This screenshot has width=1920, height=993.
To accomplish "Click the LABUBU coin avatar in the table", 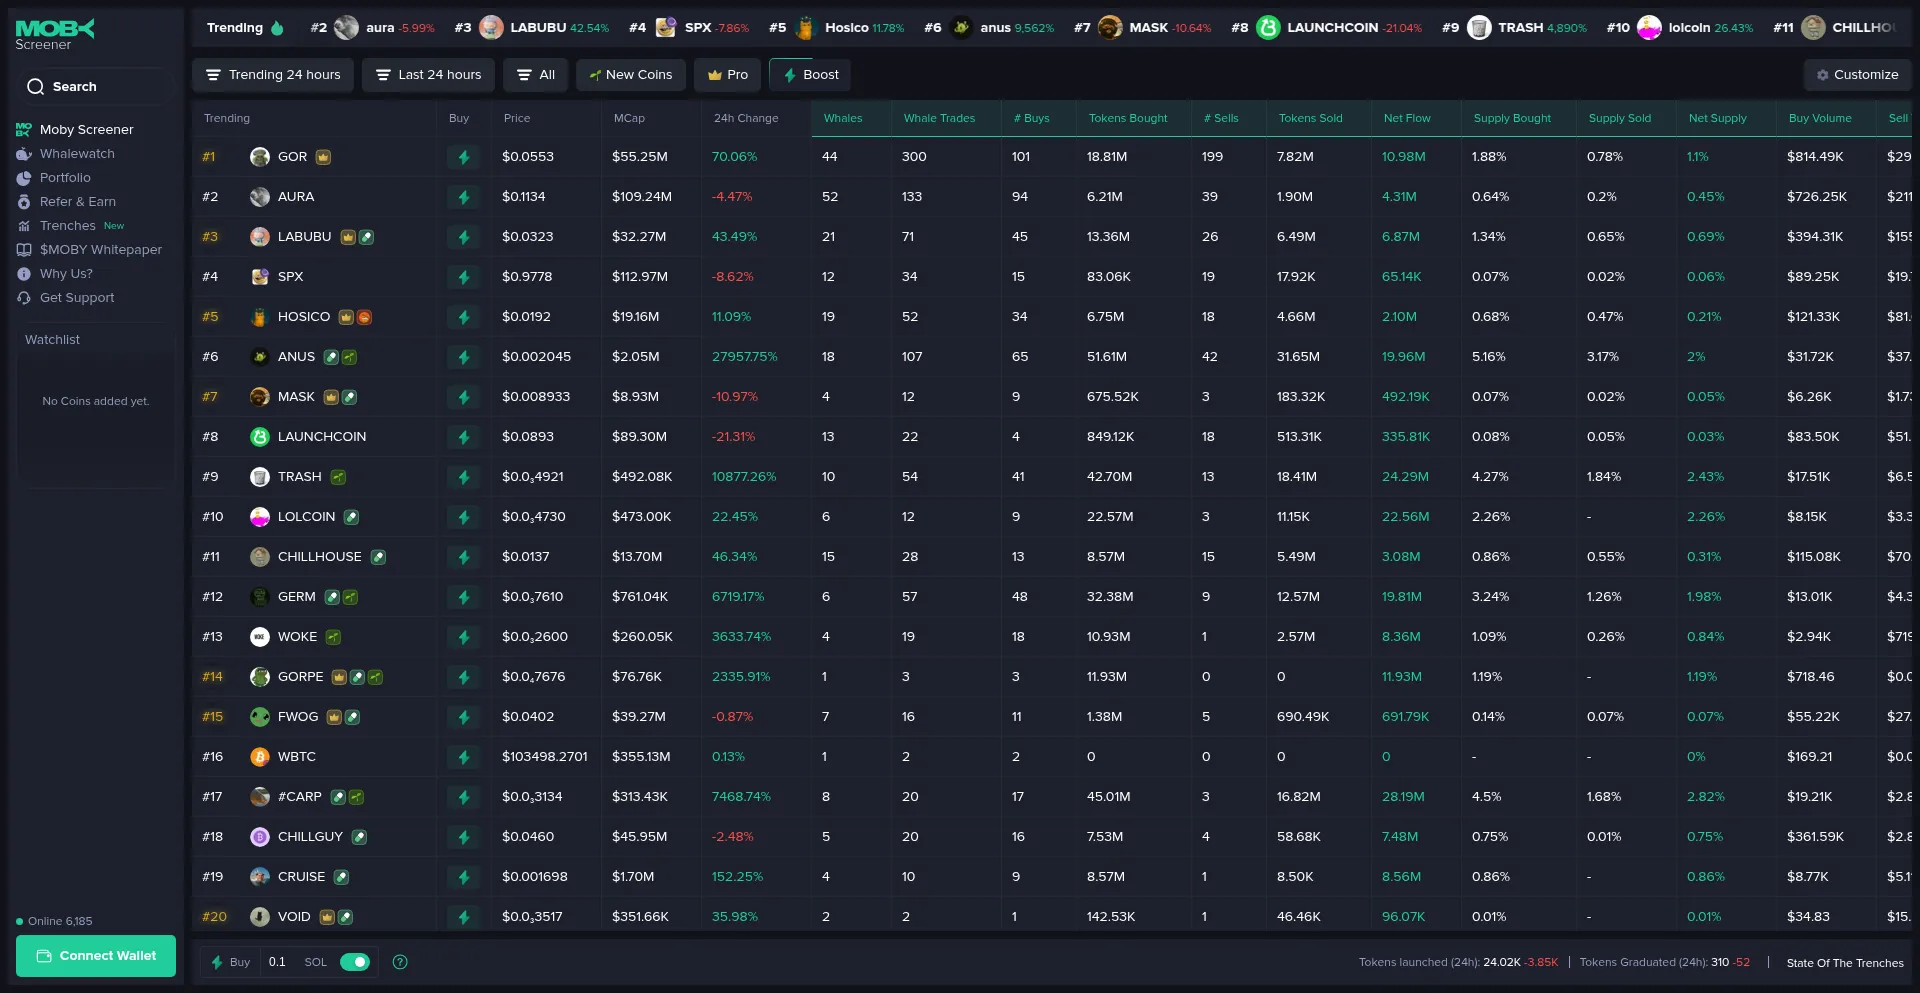I will pos(260,237).
